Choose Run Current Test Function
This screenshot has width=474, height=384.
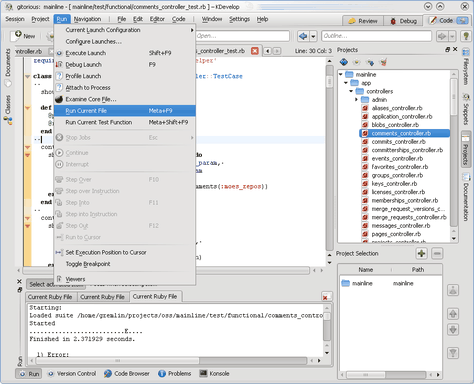tap(125, 122)
